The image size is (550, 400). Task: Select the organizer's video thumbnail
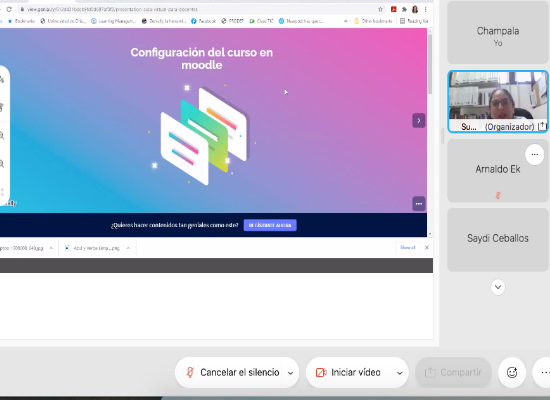coord(498,101)
